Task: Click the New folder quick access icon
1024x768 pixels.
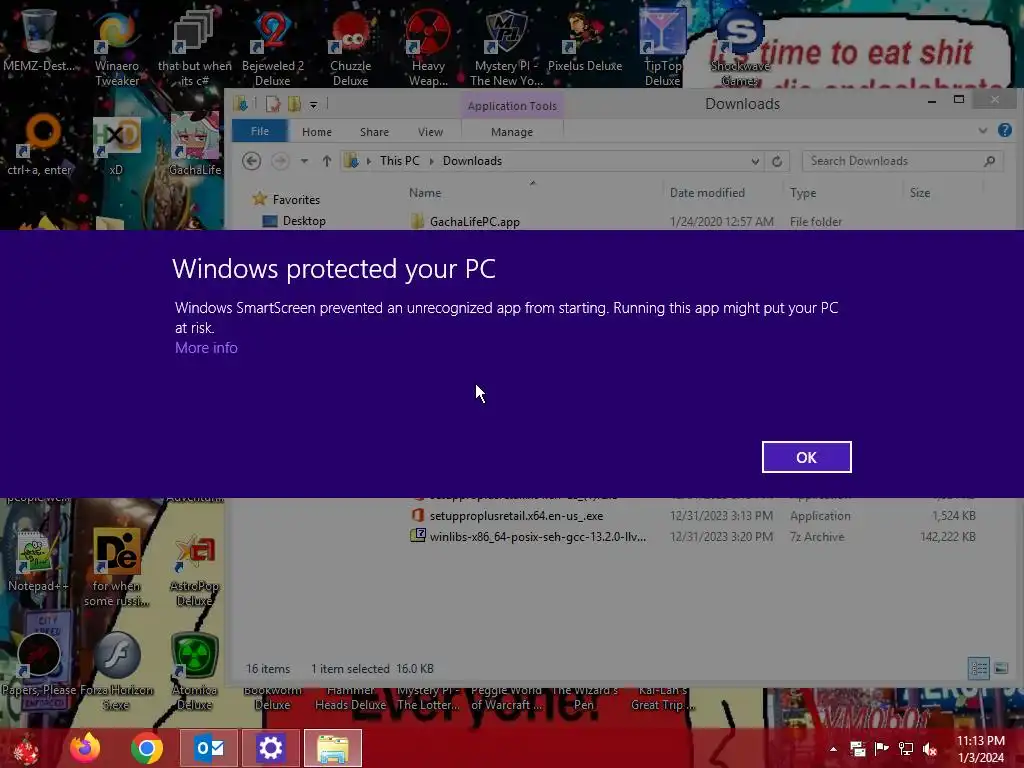Action: [295, 104]
